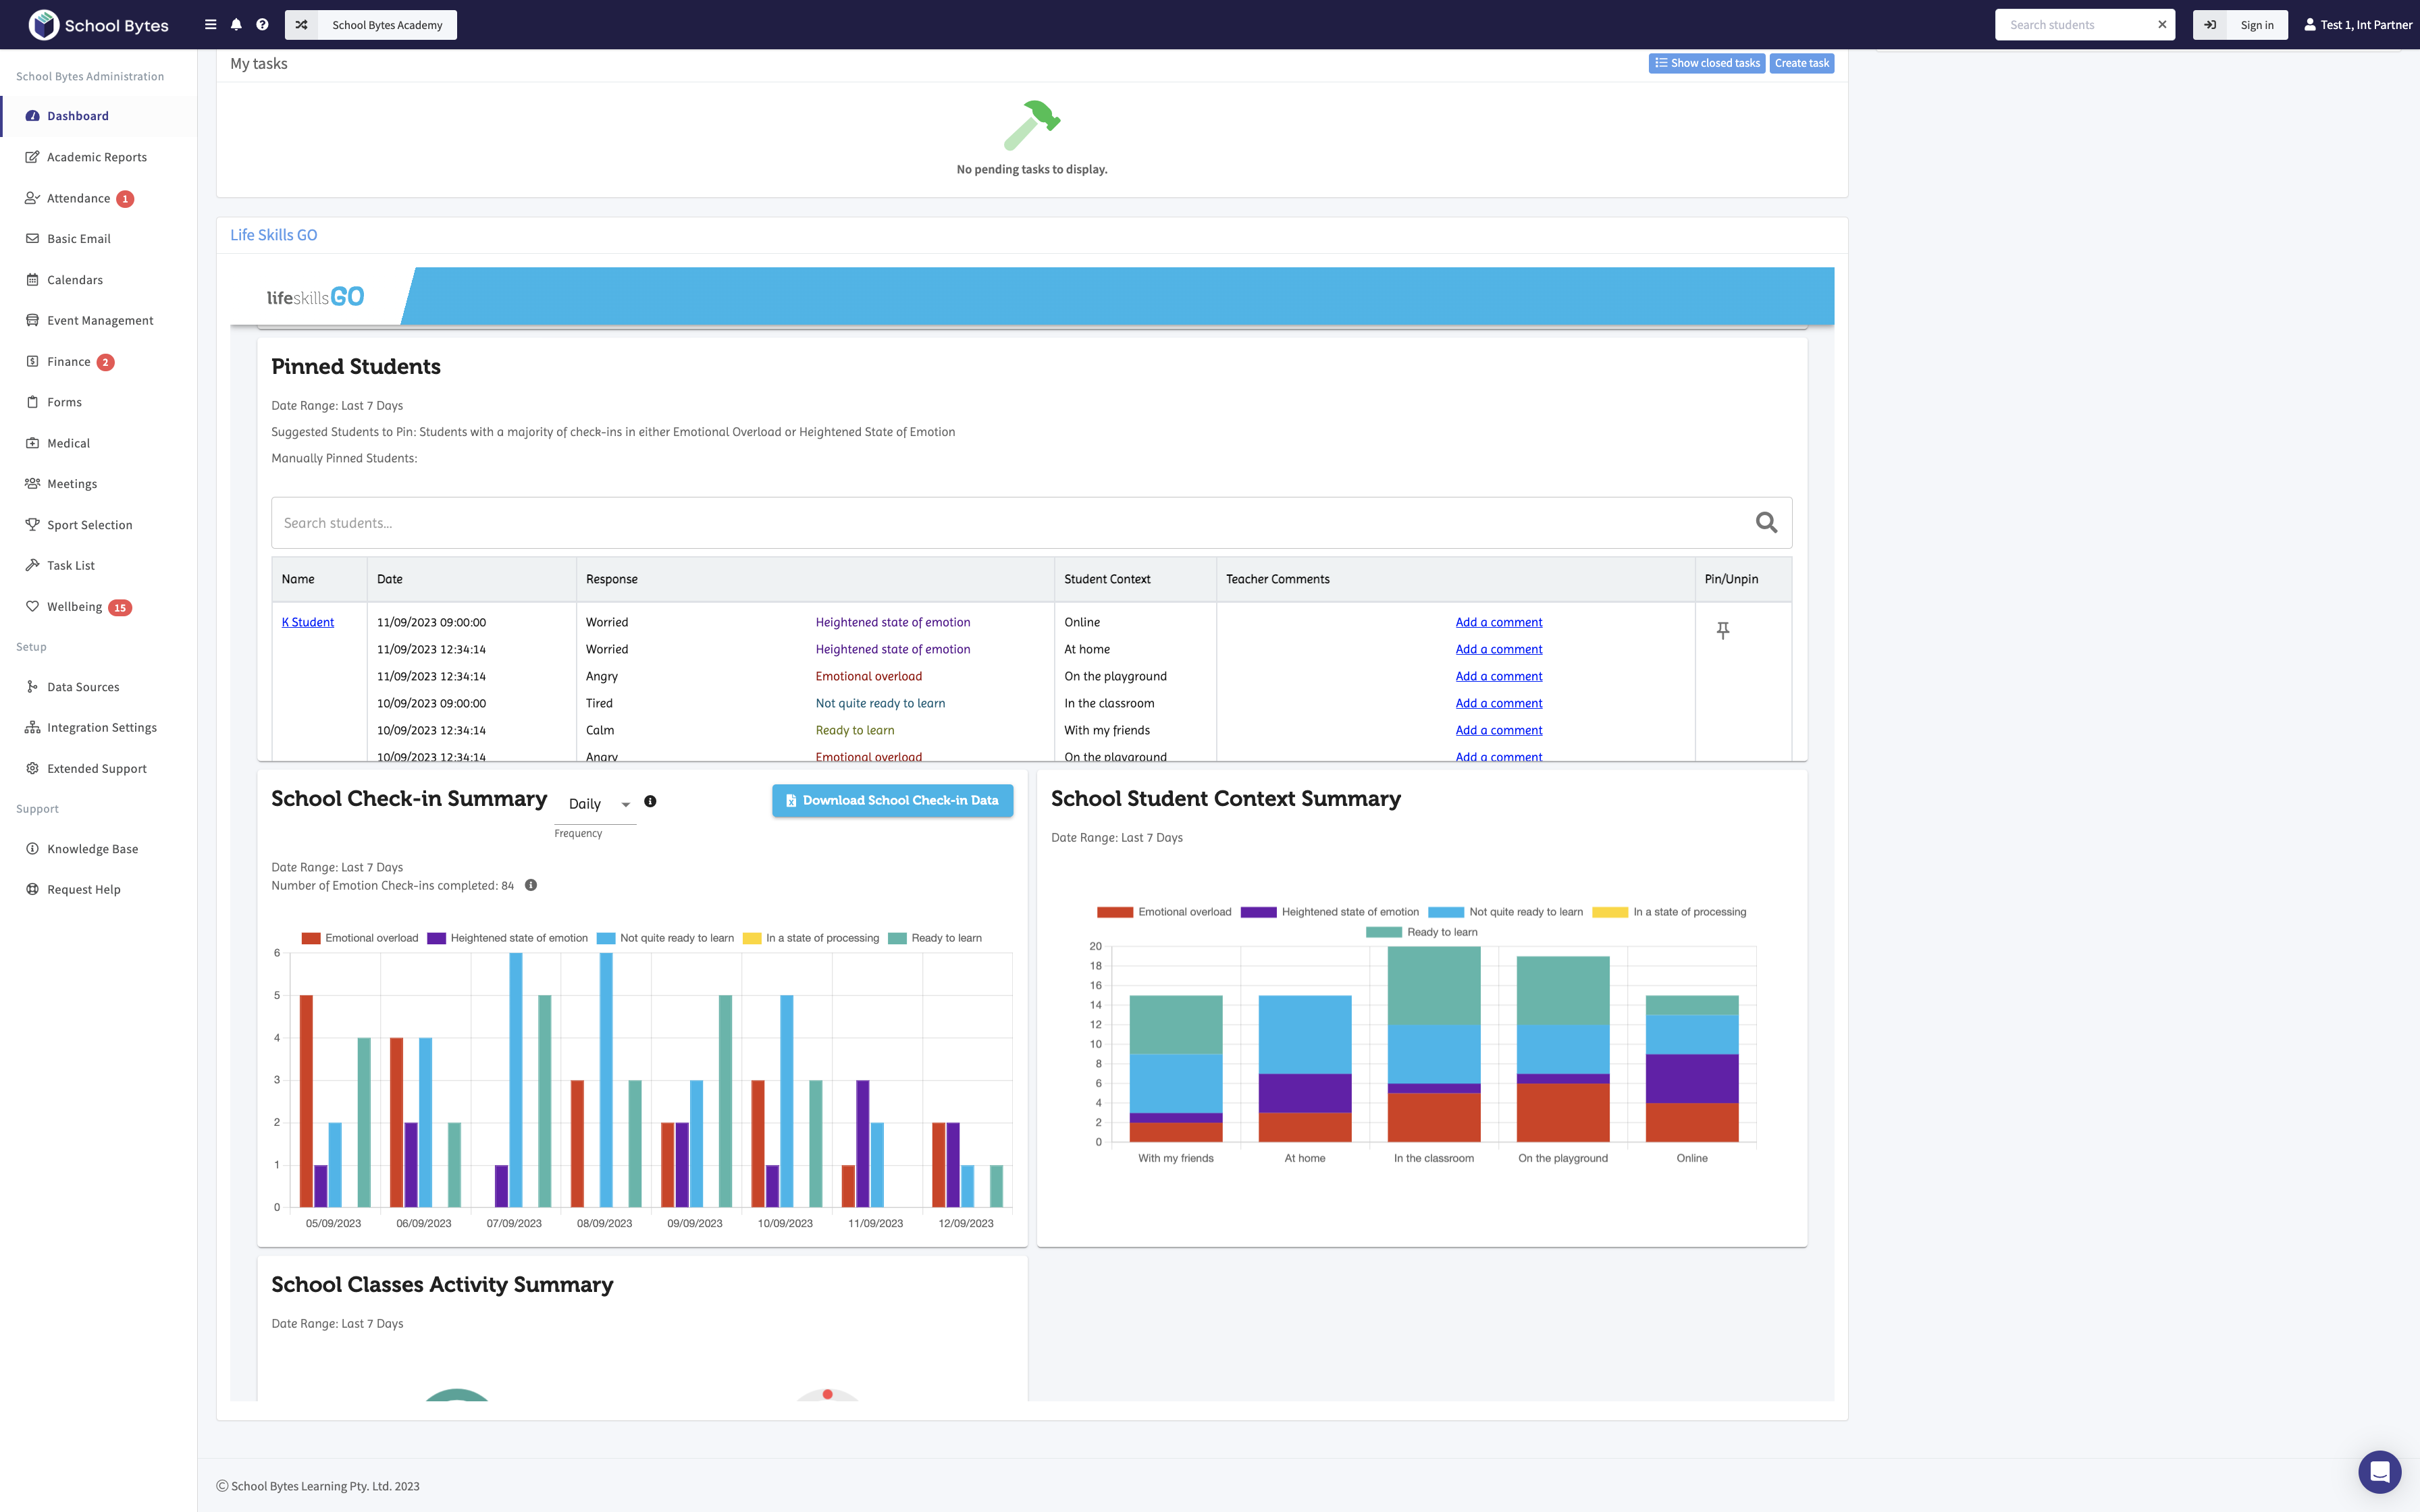Click info icon beside Emotion Check-ins count
Viewport: 2420px width, 1512px height.
click(531, 885)
